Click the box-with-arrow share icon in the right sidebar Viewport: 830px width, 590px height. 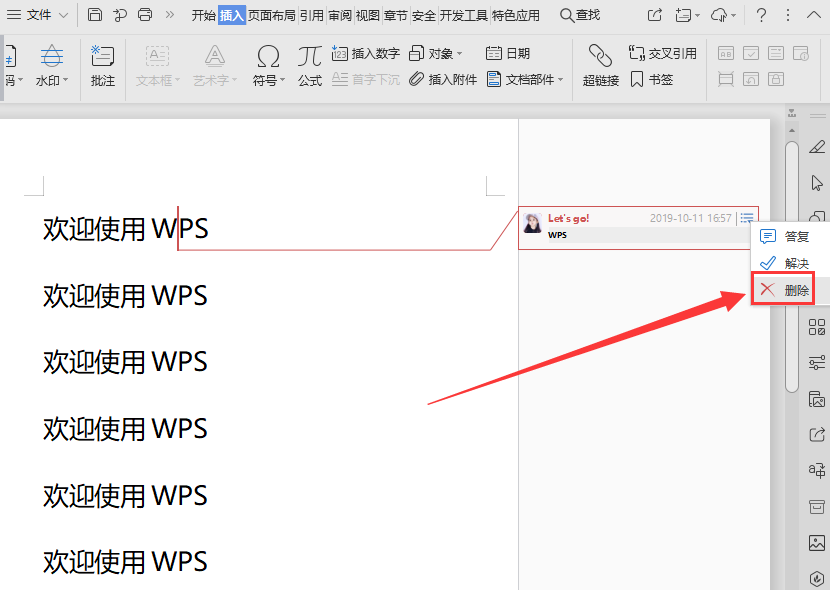click(817, 434)
